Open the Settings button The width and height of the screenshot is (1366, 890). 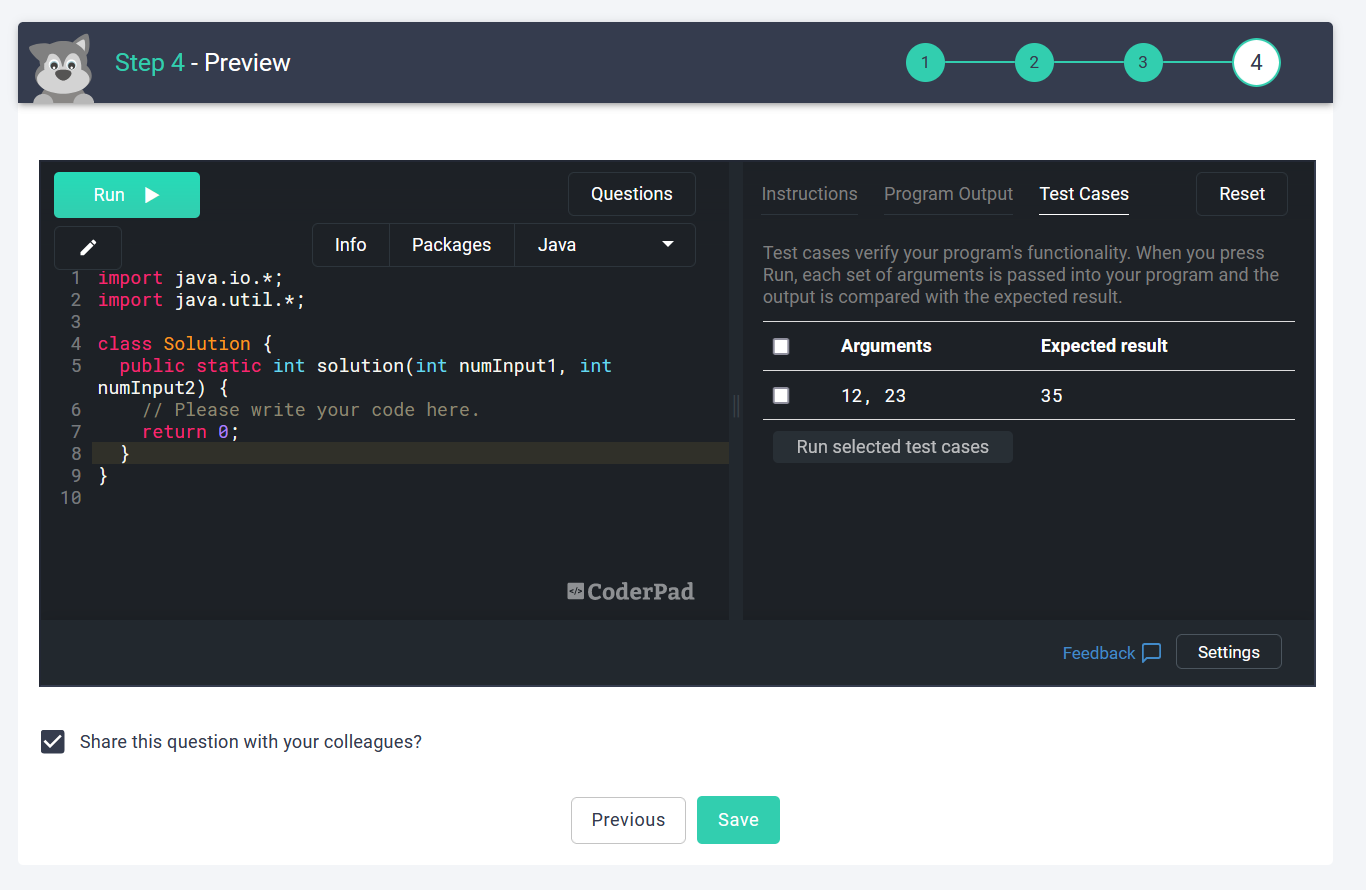pyautogui.click(x=1229, y=652)
